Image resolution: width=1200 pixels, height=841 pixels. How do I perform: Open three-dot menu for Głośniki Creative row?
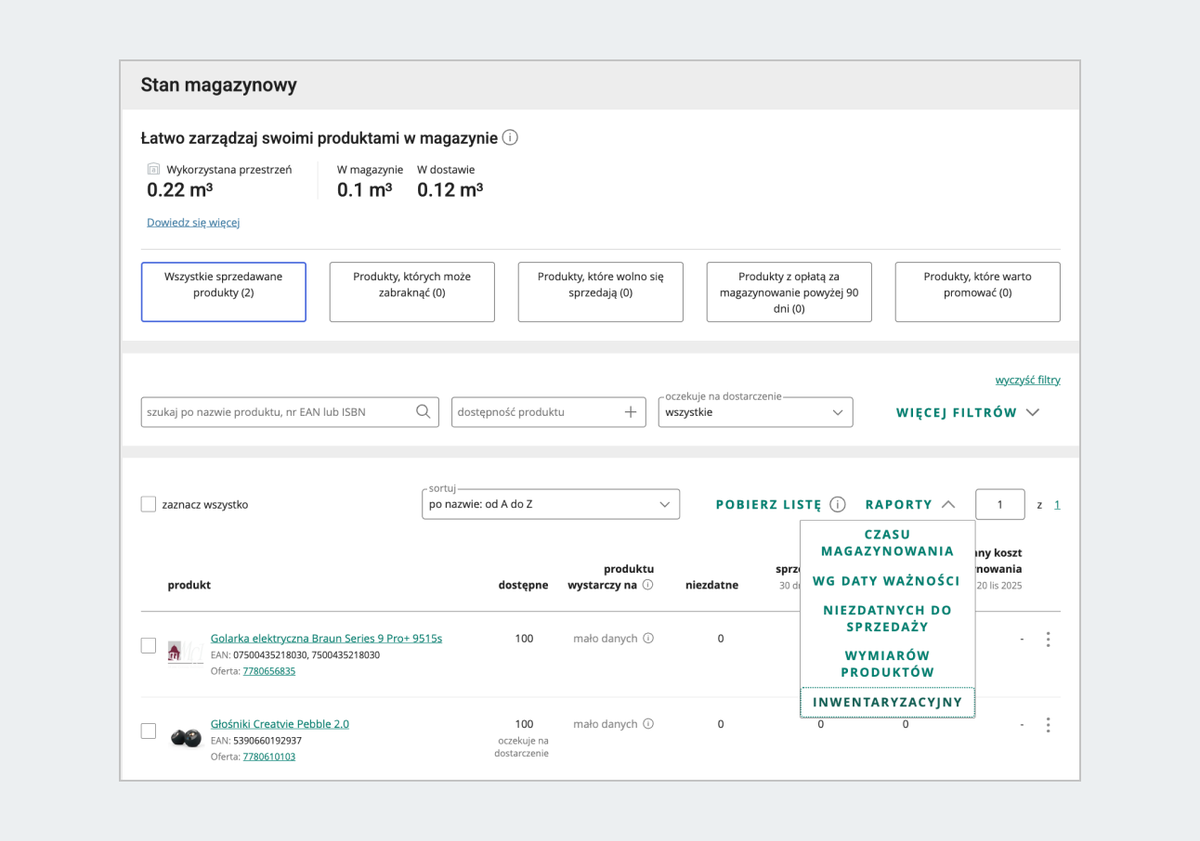1047,725
